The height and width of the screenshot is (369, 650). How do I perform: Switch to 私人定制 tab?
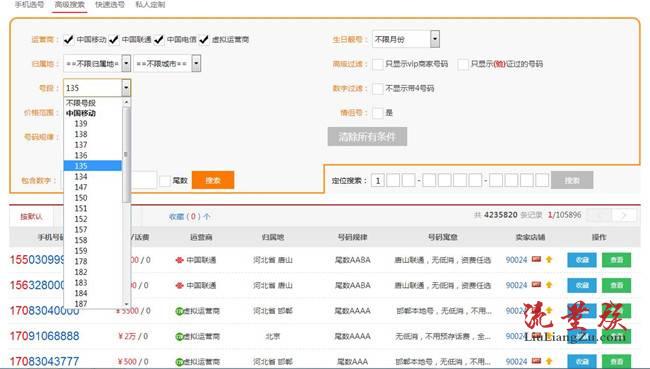150,5
